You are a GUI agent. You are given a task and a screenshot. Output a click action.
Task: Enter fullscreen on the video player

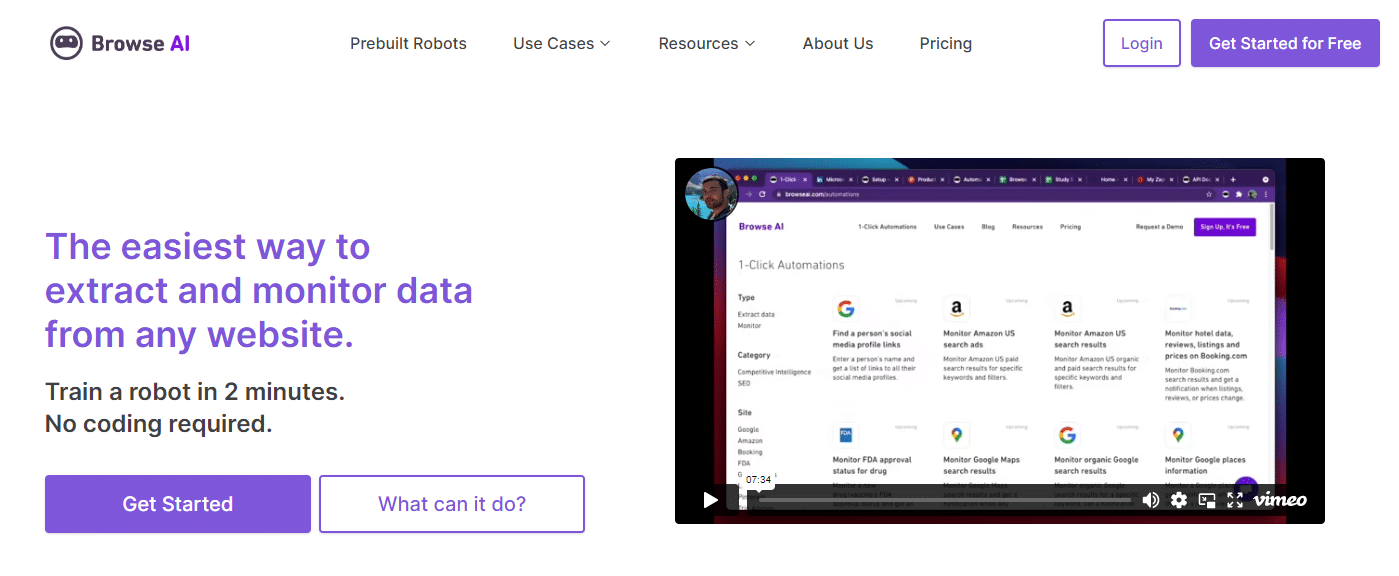[1235, 500]
